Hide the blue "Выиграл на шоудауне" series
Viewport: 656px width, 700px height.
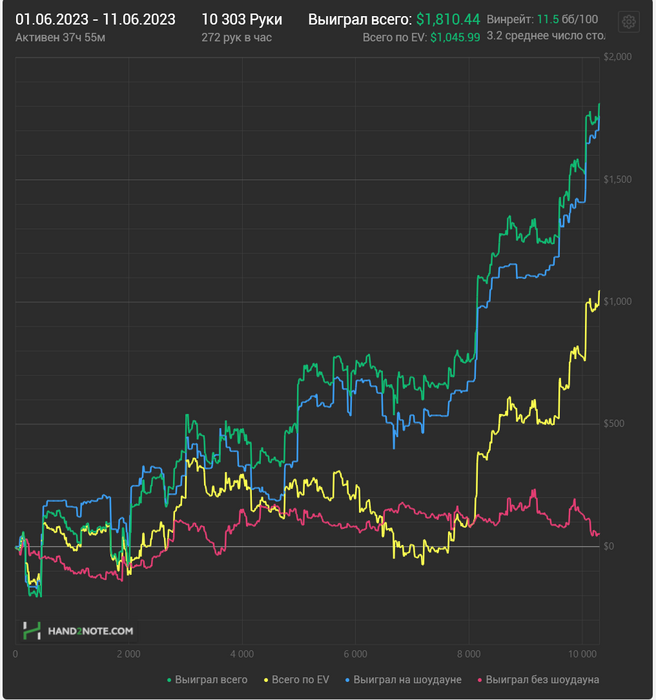tap(406, 681)
